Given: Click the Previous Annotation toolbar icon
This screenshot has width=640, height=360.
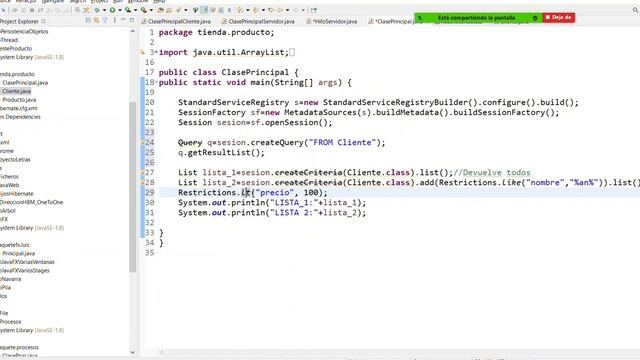Looking at the screenshot, I should (256, 10).
